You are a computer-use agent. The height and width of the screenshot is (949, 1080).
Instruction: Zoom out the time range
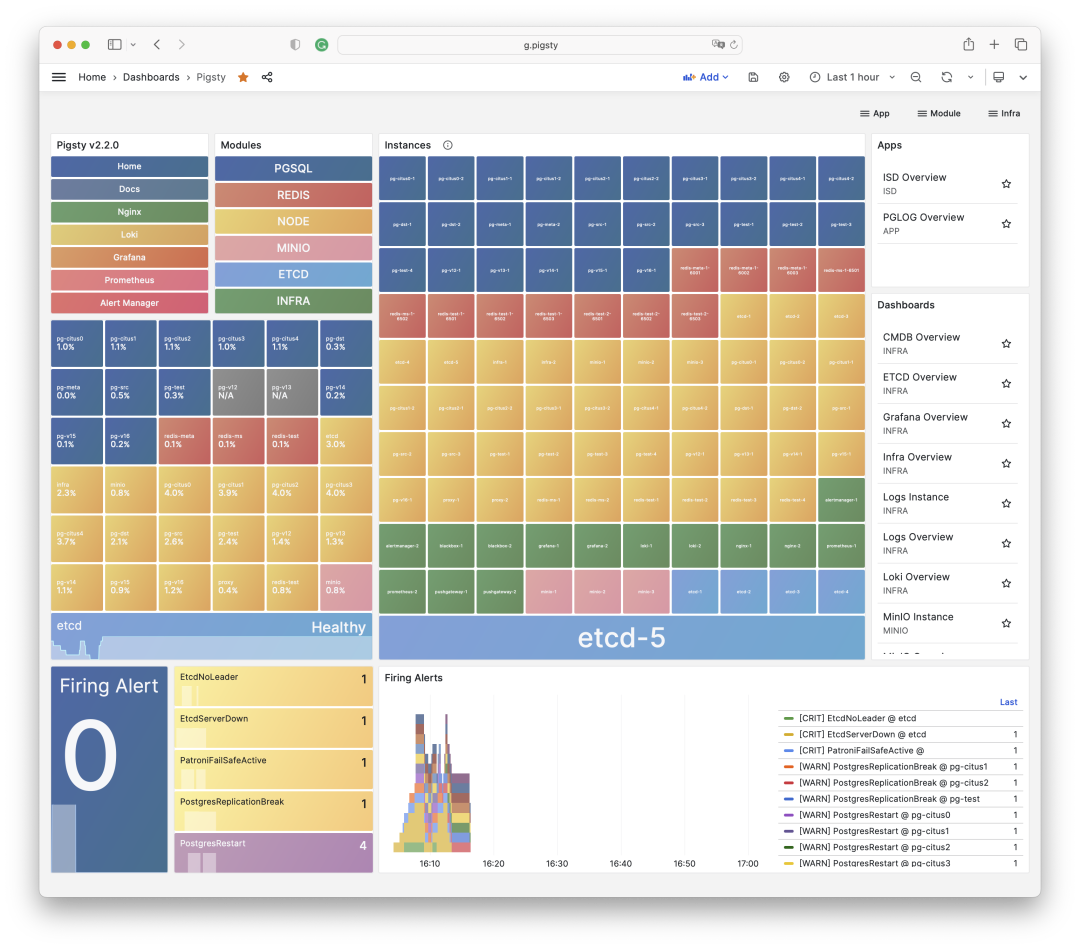click(916, 77)
